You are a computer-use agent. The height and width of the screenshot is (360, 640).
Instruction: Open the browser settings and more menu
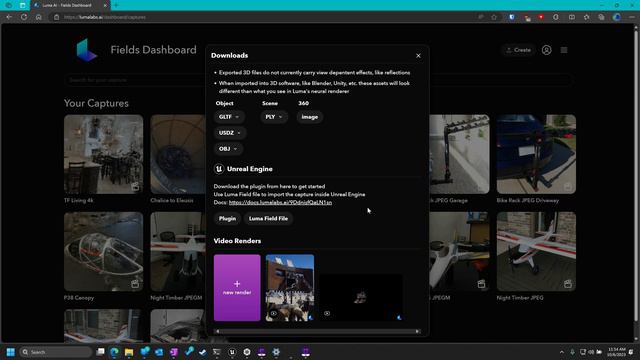tap(631, 17)
